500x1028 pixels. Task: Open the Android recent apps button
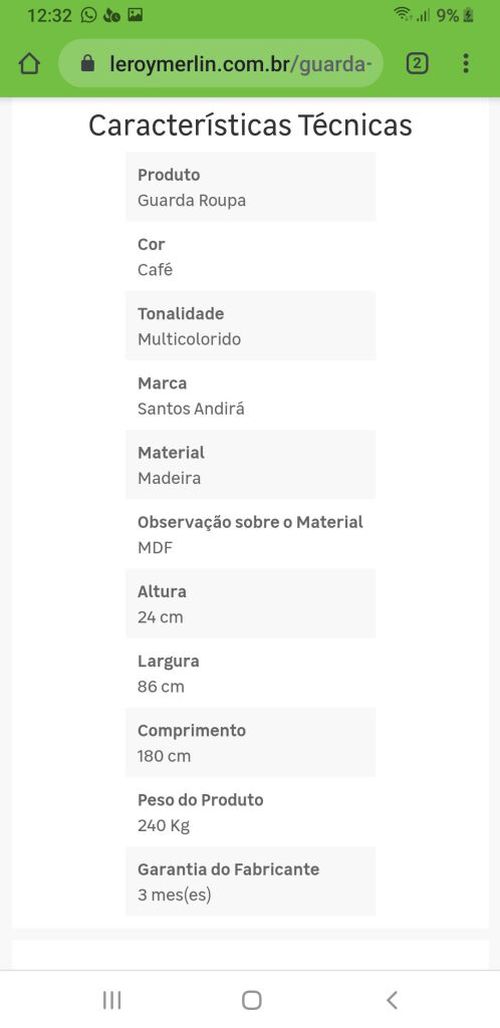[112, 1000]
